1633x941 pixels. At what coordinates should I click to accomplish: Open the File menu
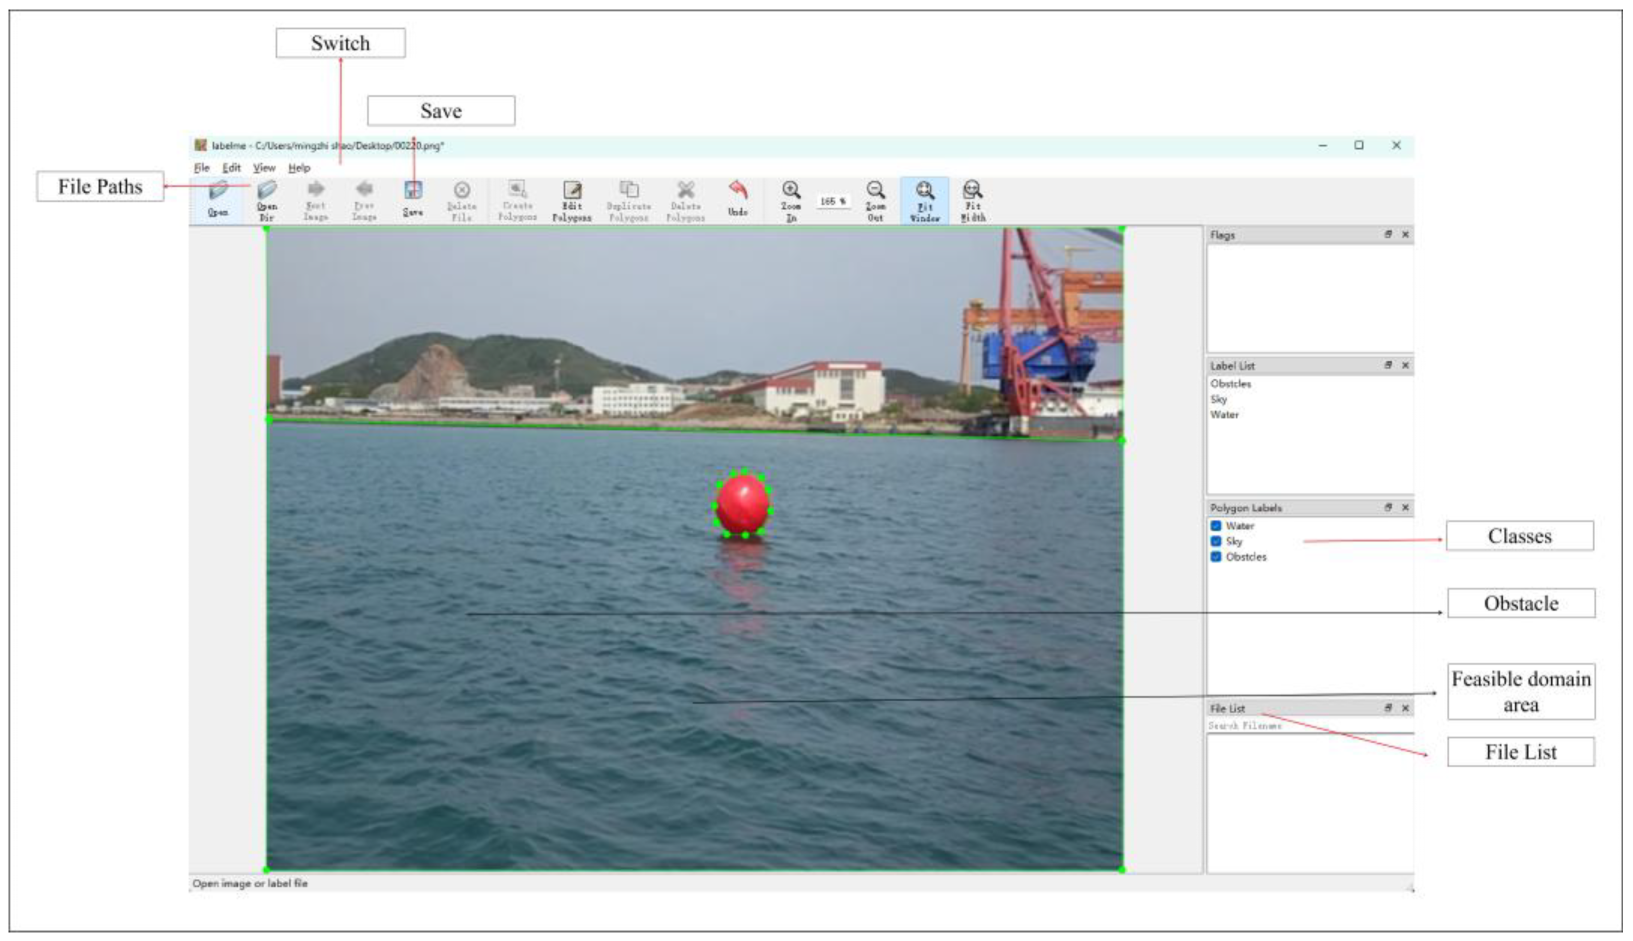(201, 168)
